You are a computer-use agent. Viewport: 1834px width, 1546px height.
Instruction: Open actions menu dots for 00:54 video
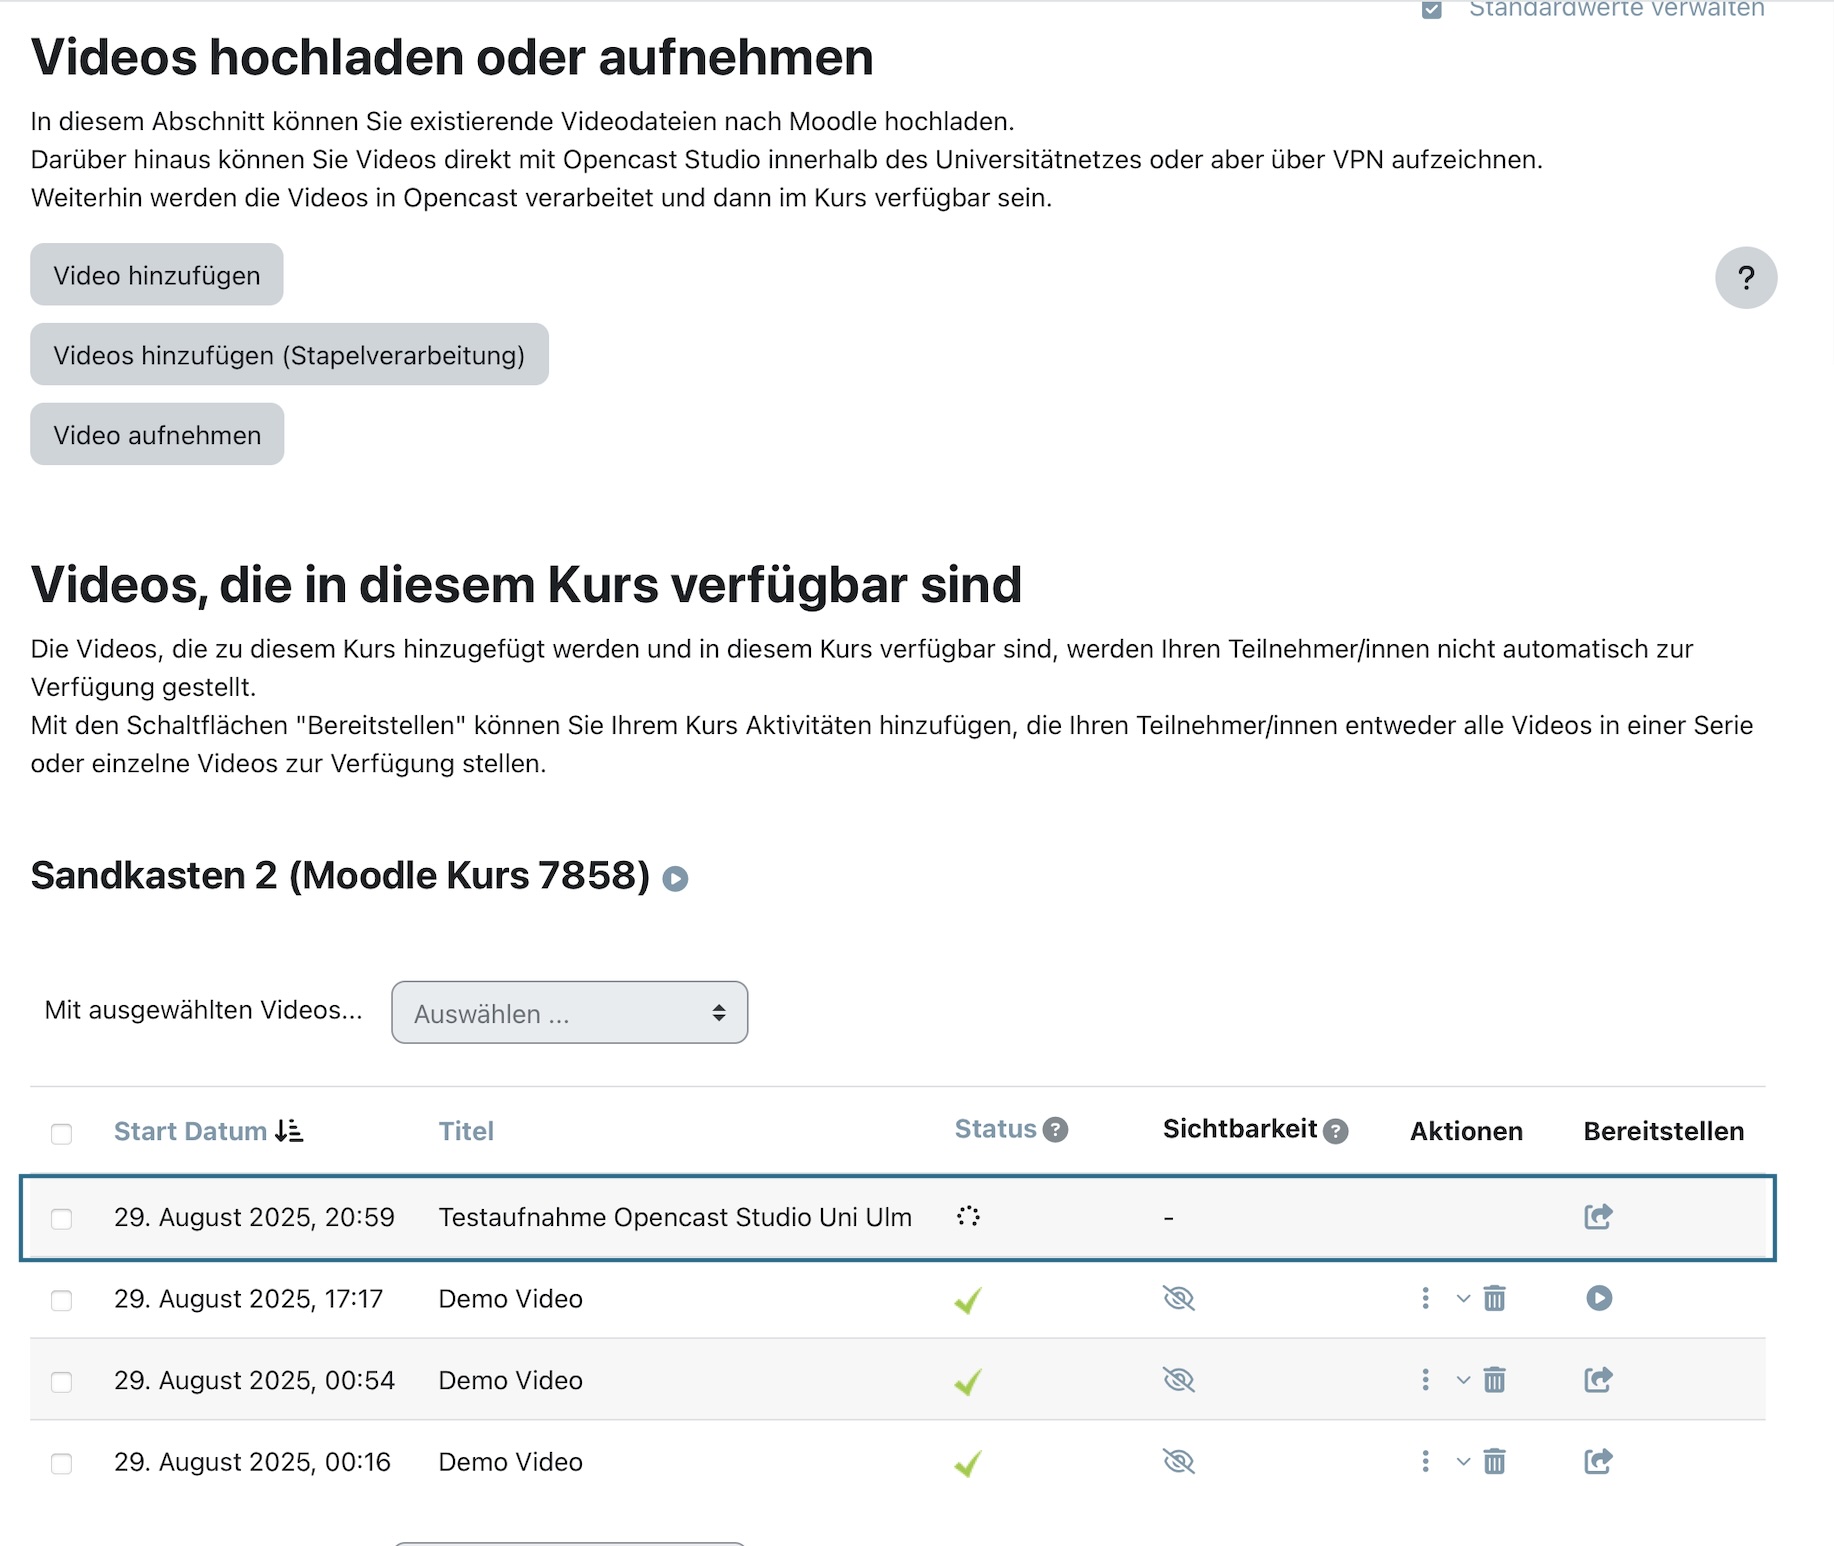point(1425,1381)
